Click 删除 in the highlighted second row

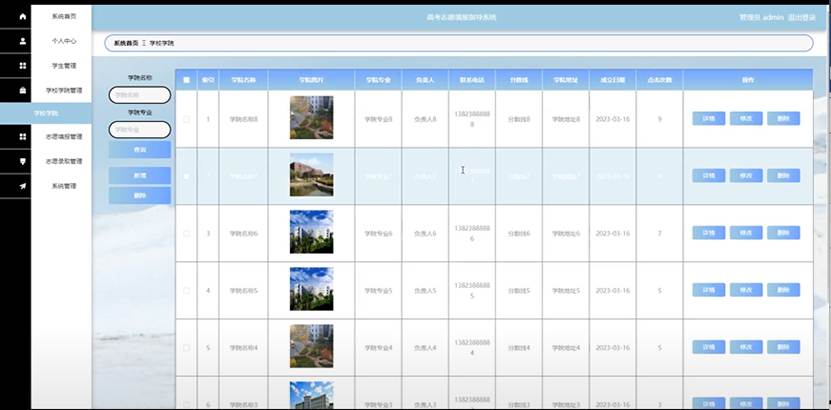(x=783, y=176)
